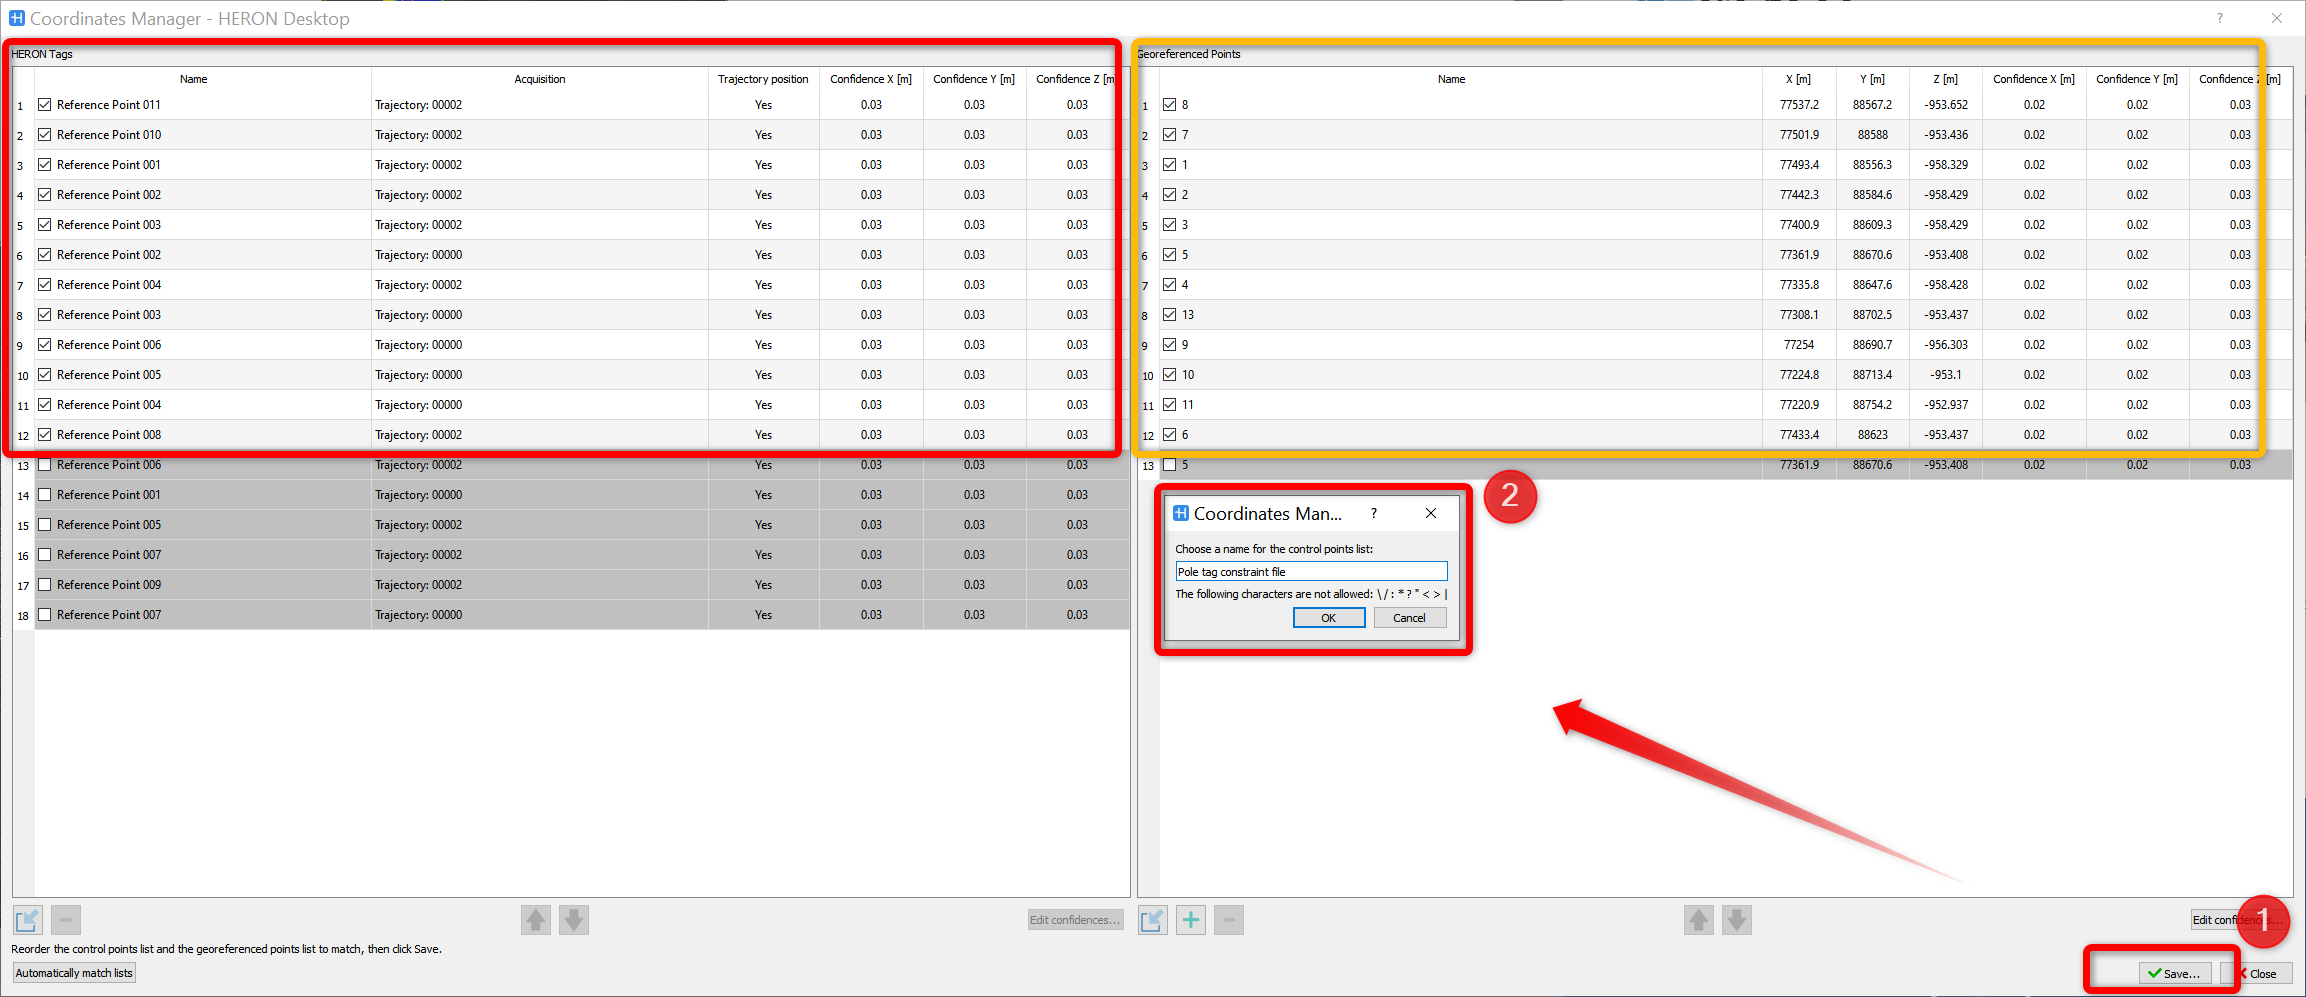
Task: Toggle georeferenced point 13 checkbox
Action: 1170,315
